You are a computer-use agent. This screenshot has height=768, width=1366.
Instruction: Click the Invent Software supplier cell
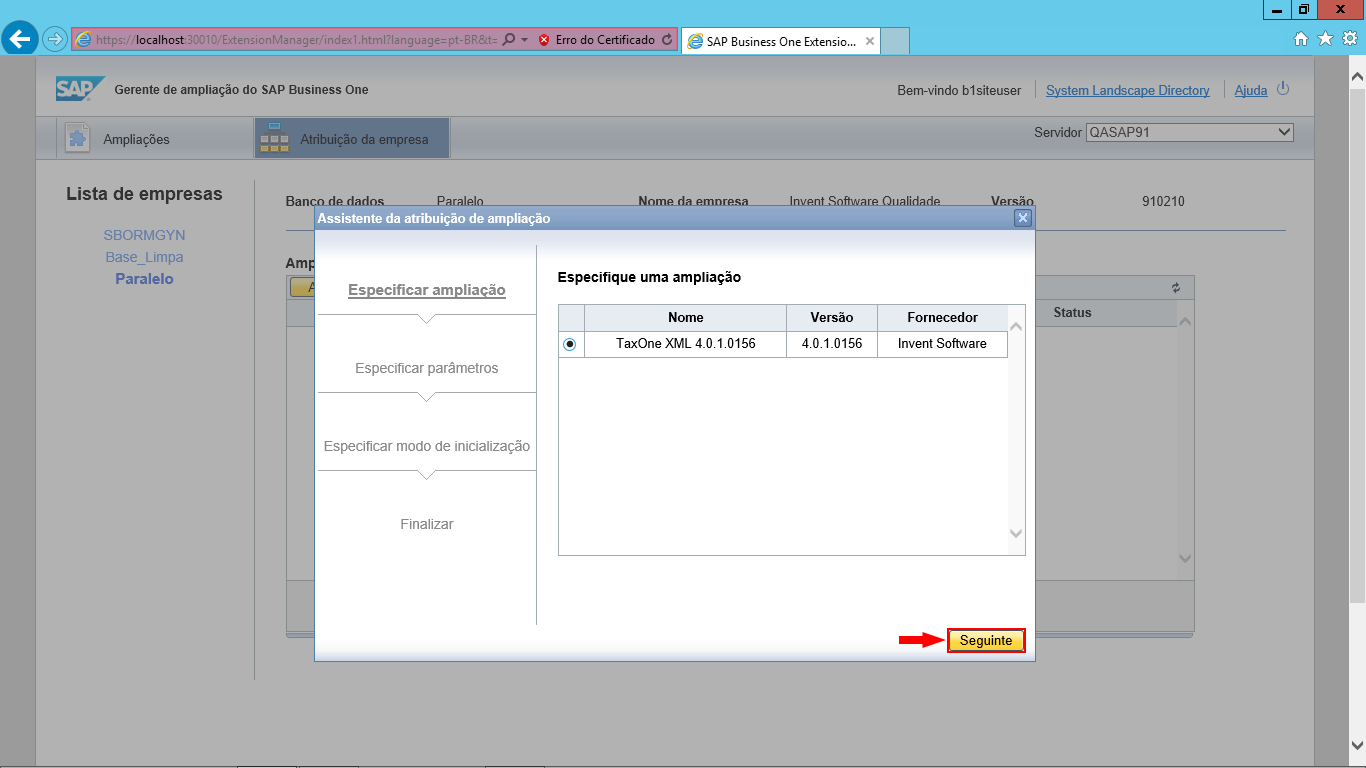[x=942, y=344]
